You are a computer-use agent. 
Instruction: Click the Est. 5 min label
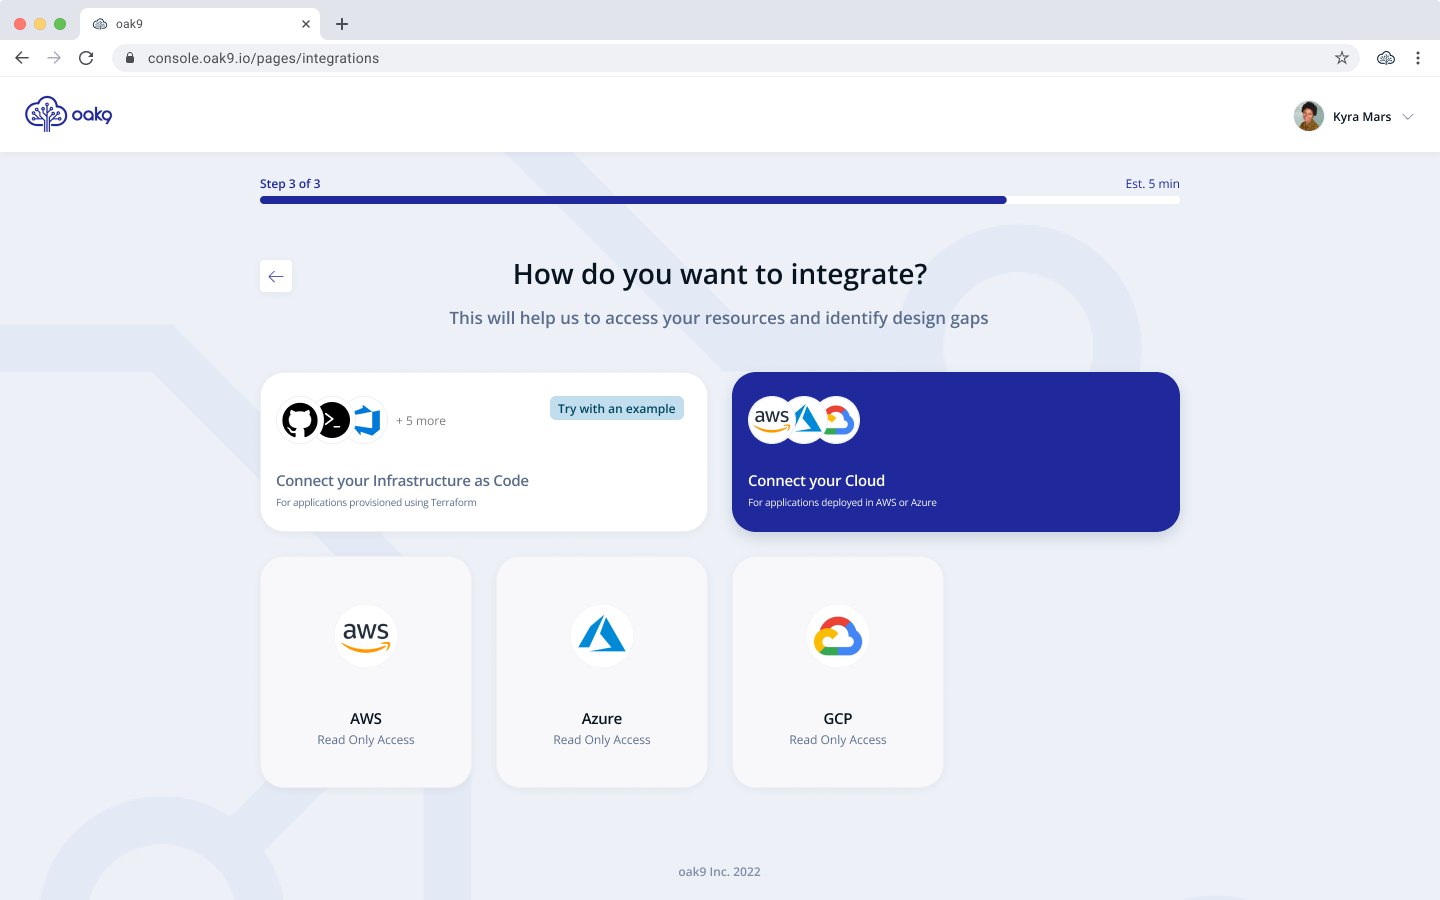pyautogui.click(x=1152, y=184)
